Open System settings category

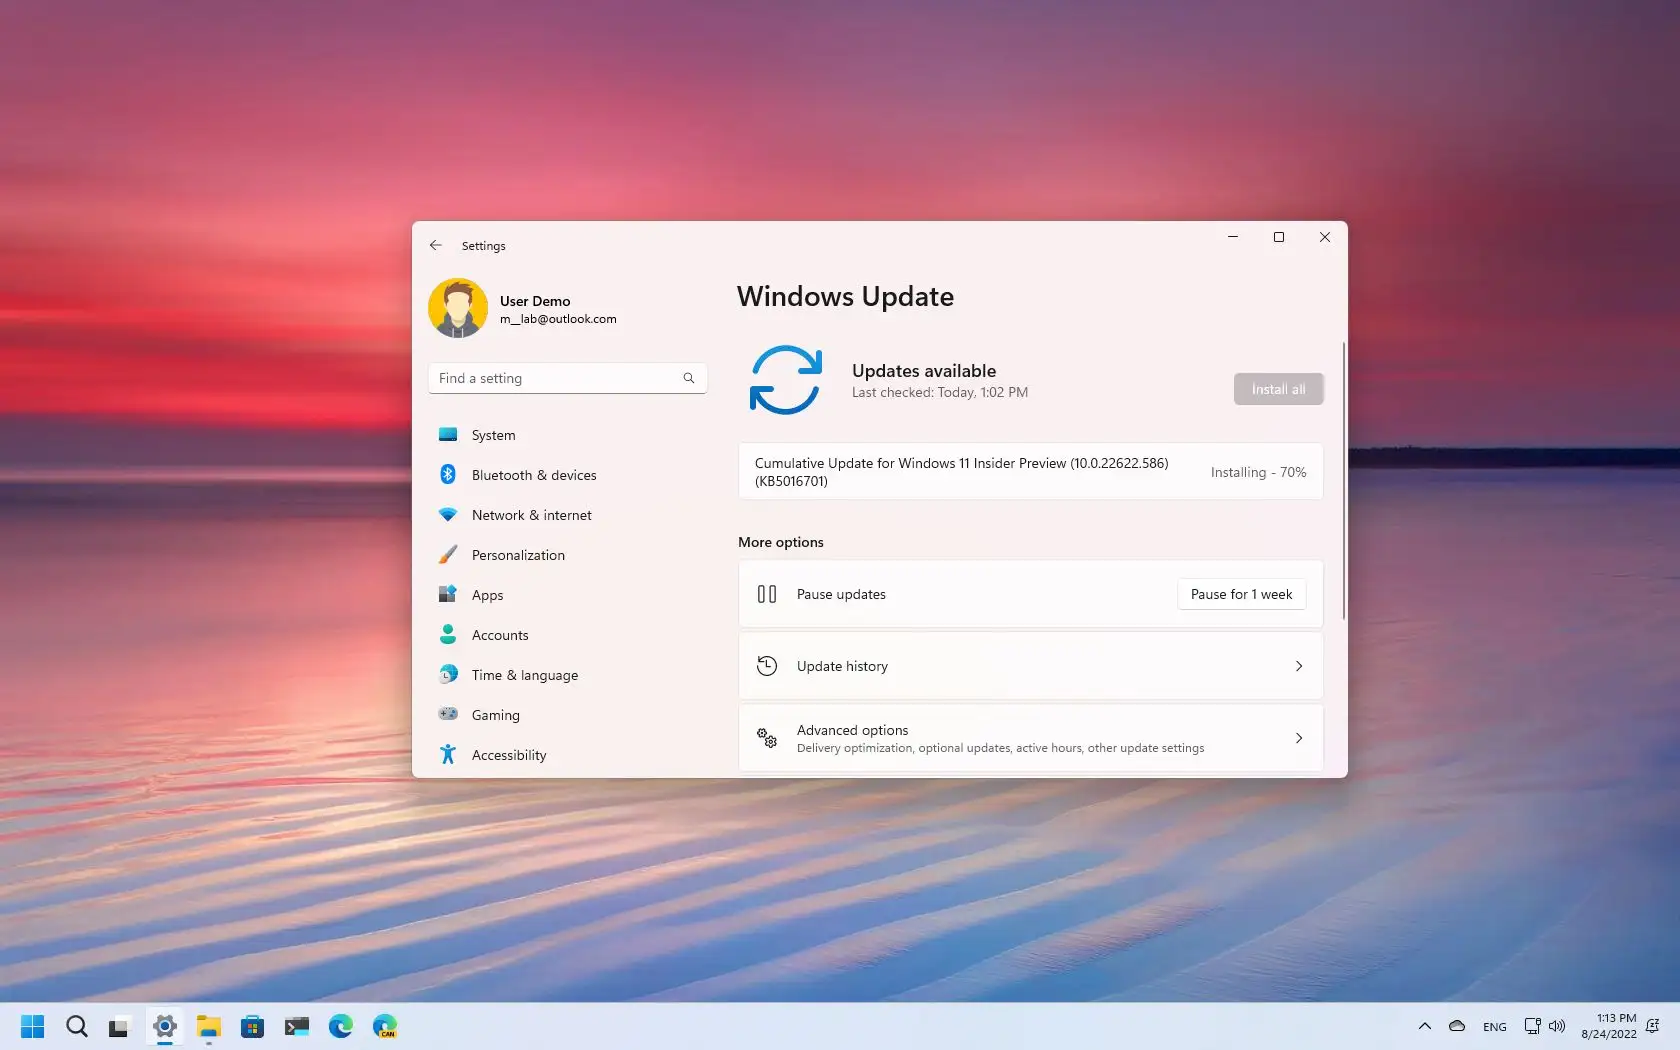[568, 435]
